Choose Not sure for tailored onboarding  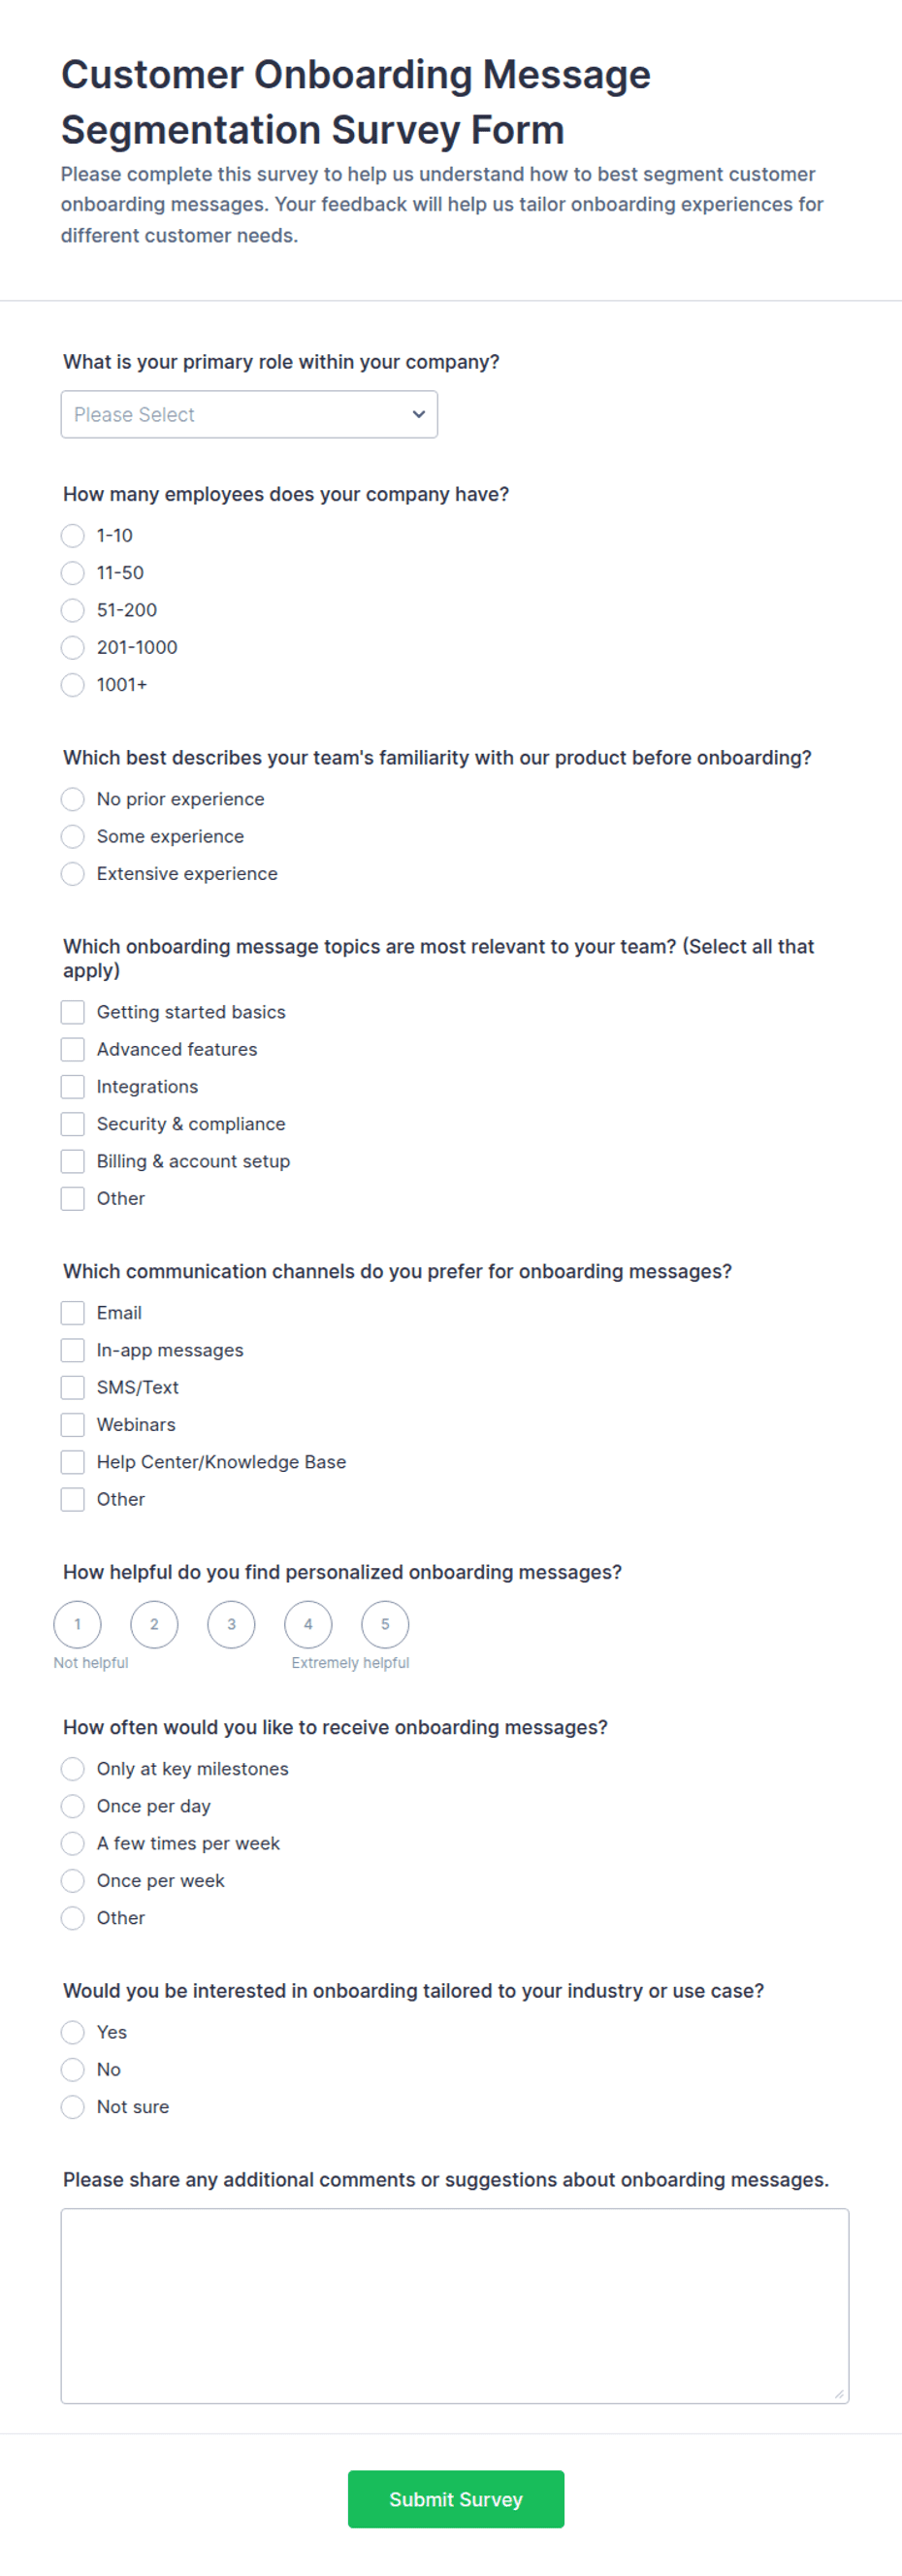click(73, 2107)
